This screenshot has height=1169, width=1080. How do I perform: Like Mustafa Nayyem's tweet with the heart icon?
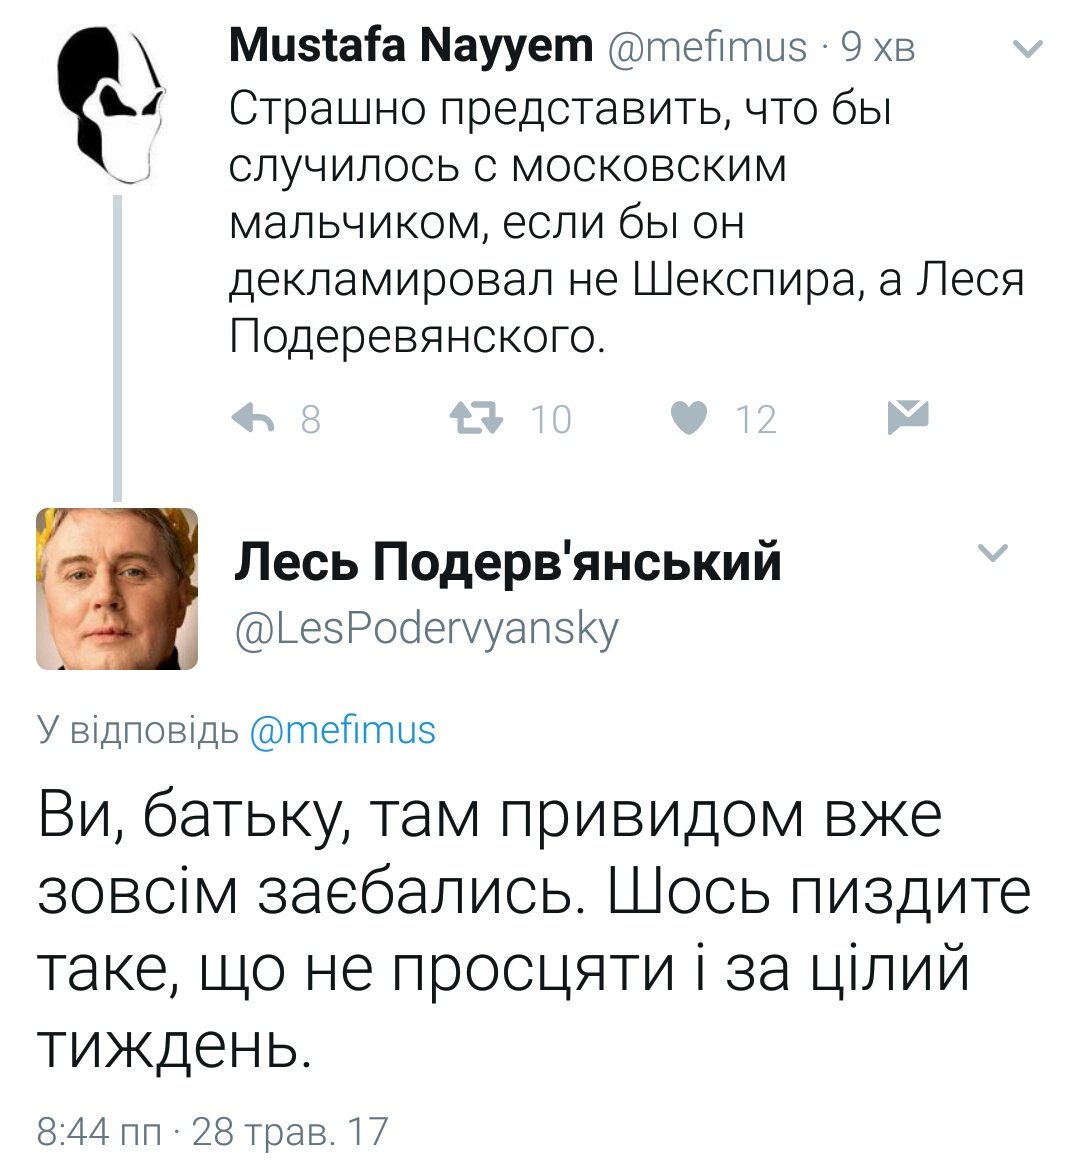click(688, 418)
